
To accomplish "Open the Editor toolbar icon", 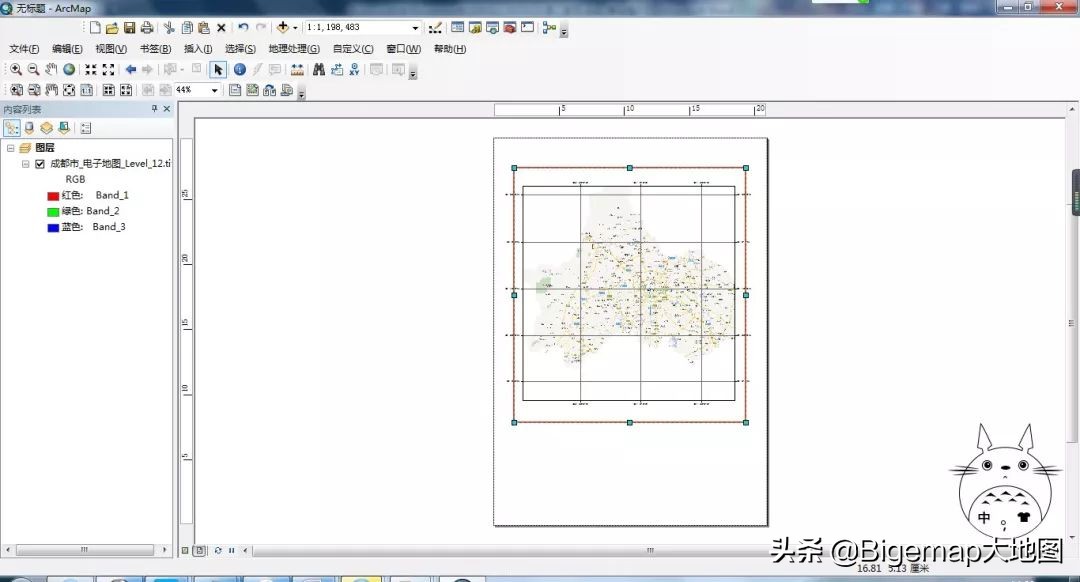I will point(435,28).
